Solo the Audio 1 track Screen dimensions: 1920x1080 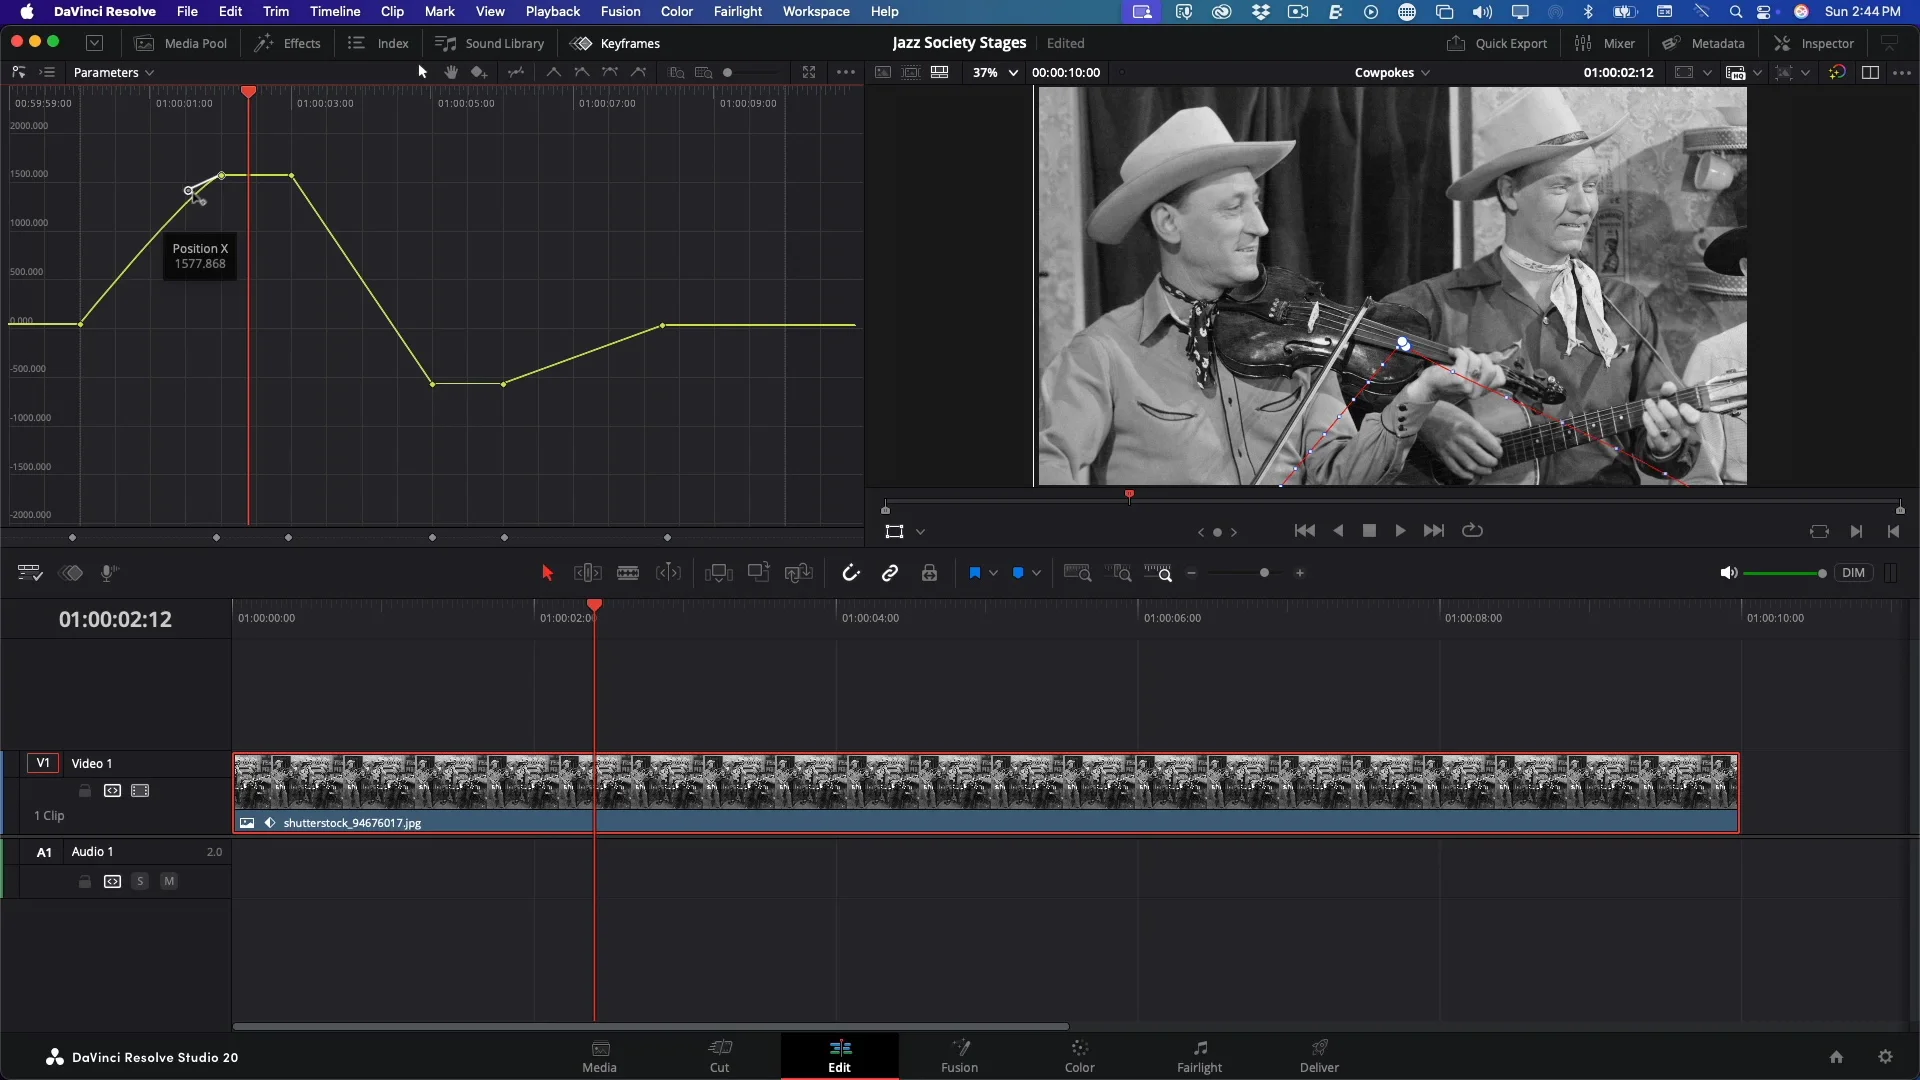coord(140,881)
